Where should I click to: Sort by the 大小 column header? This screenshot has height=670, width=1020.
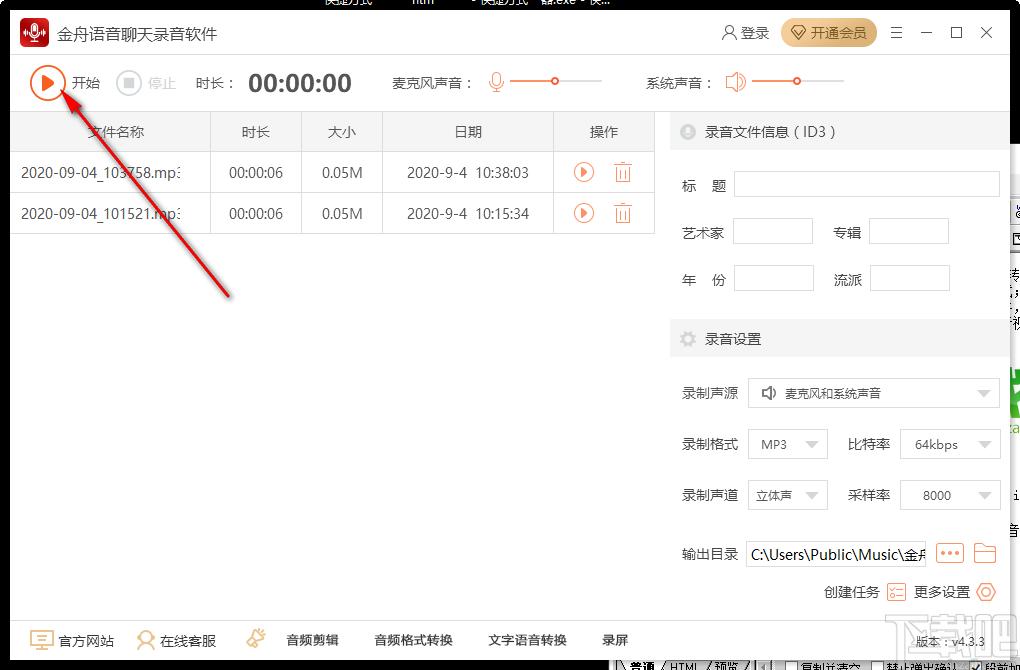pos(342,132)
